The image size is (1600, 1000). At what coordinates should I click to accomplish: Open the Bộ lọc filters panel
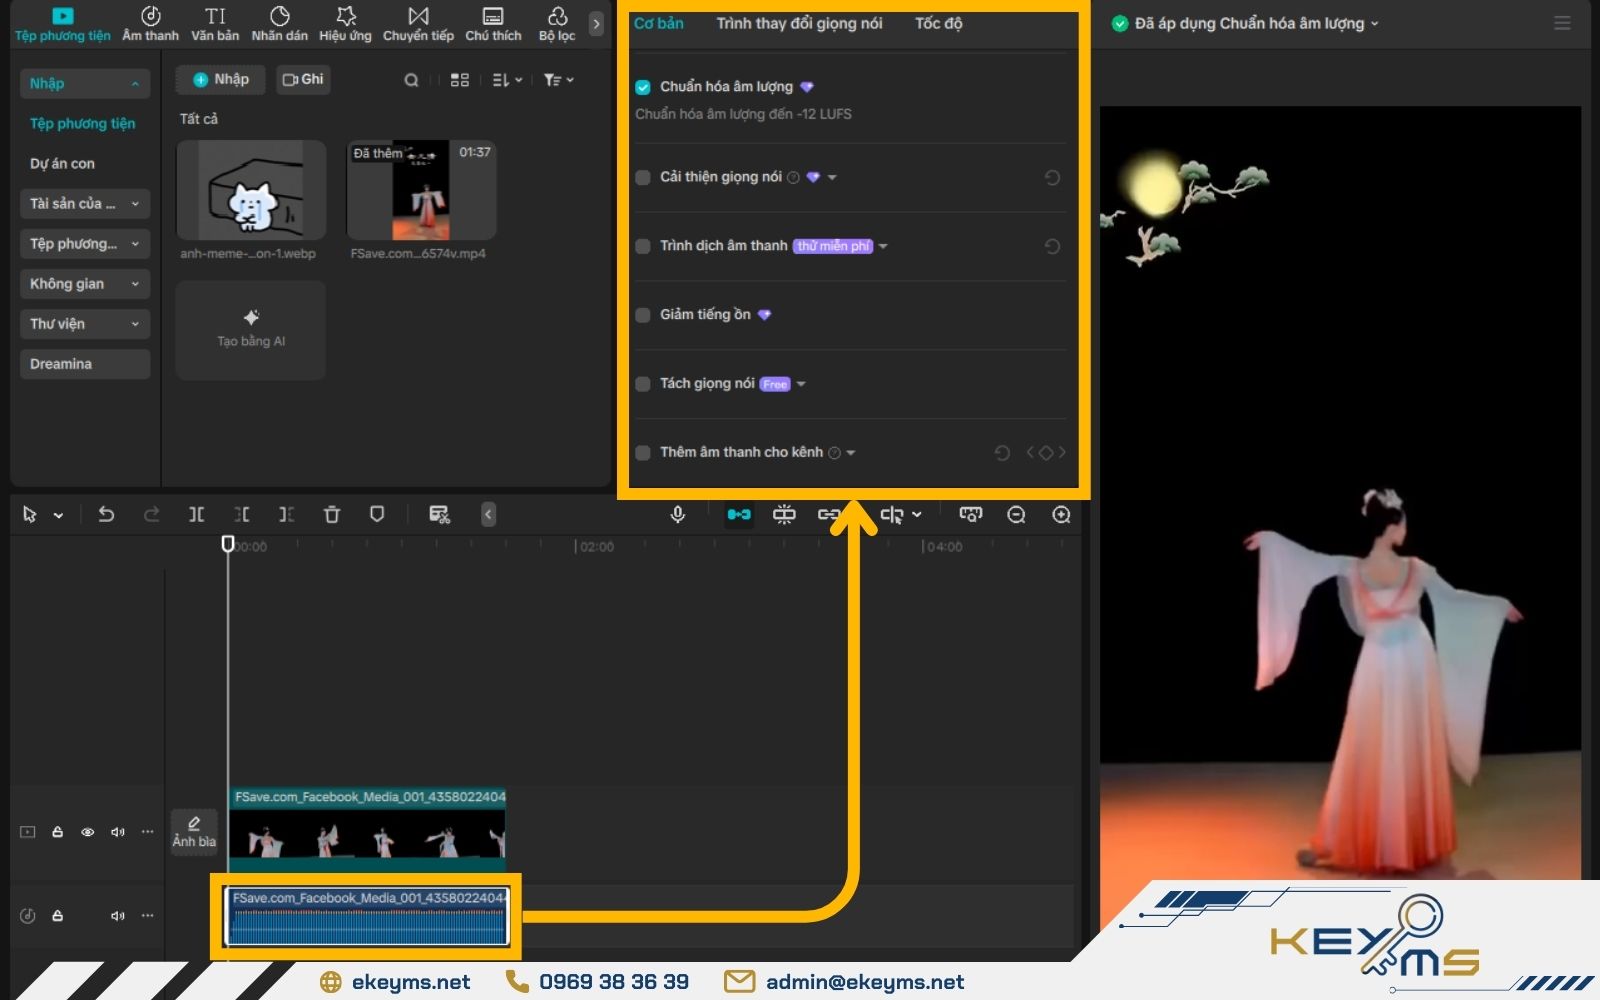(557, 24)
